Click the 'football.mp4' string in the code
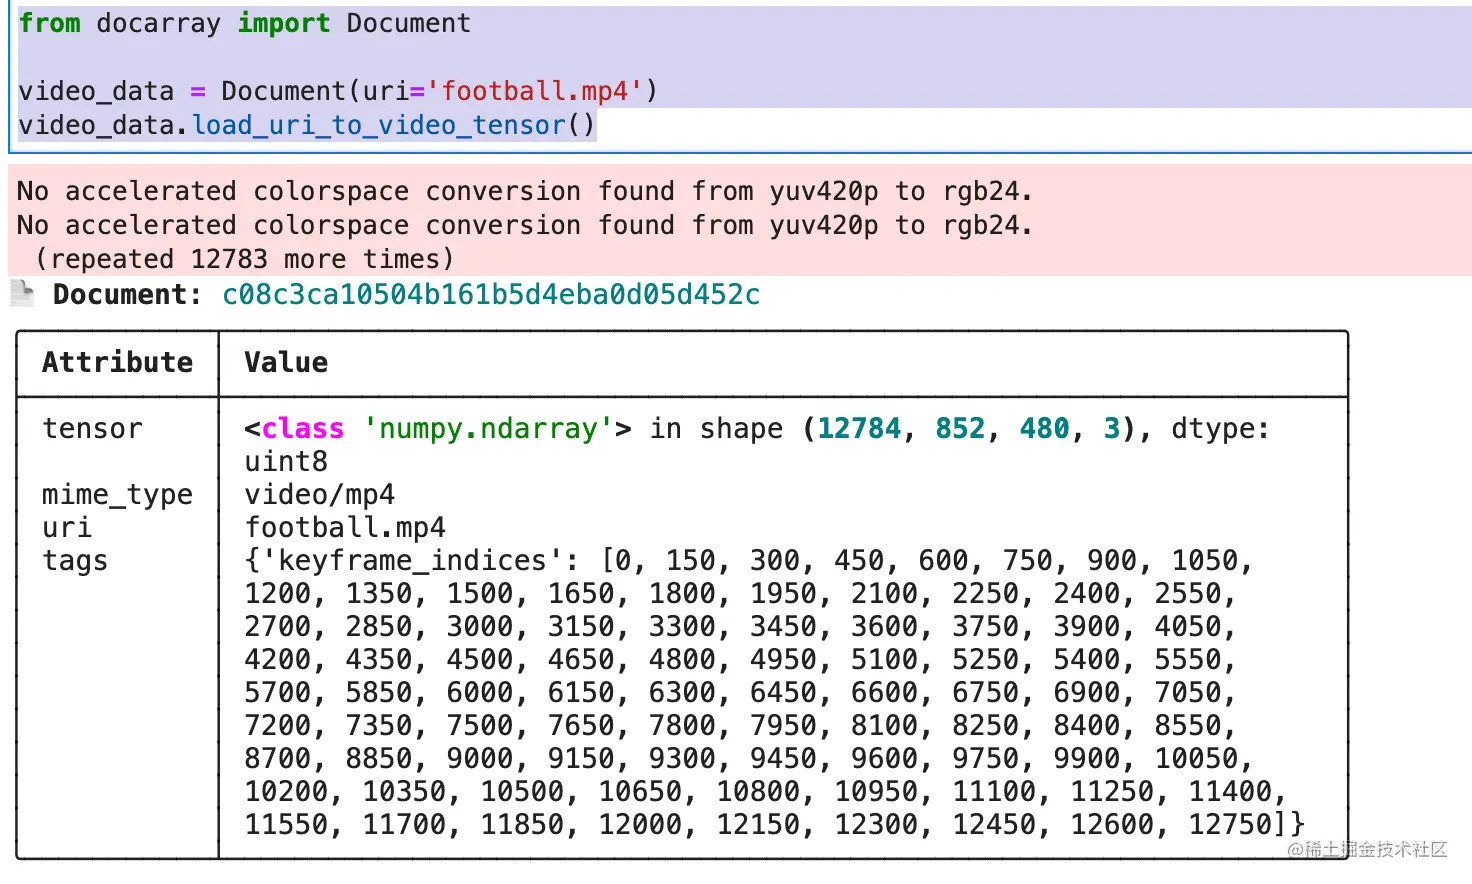The image size is (1472, 884). (x=535, y=91)
